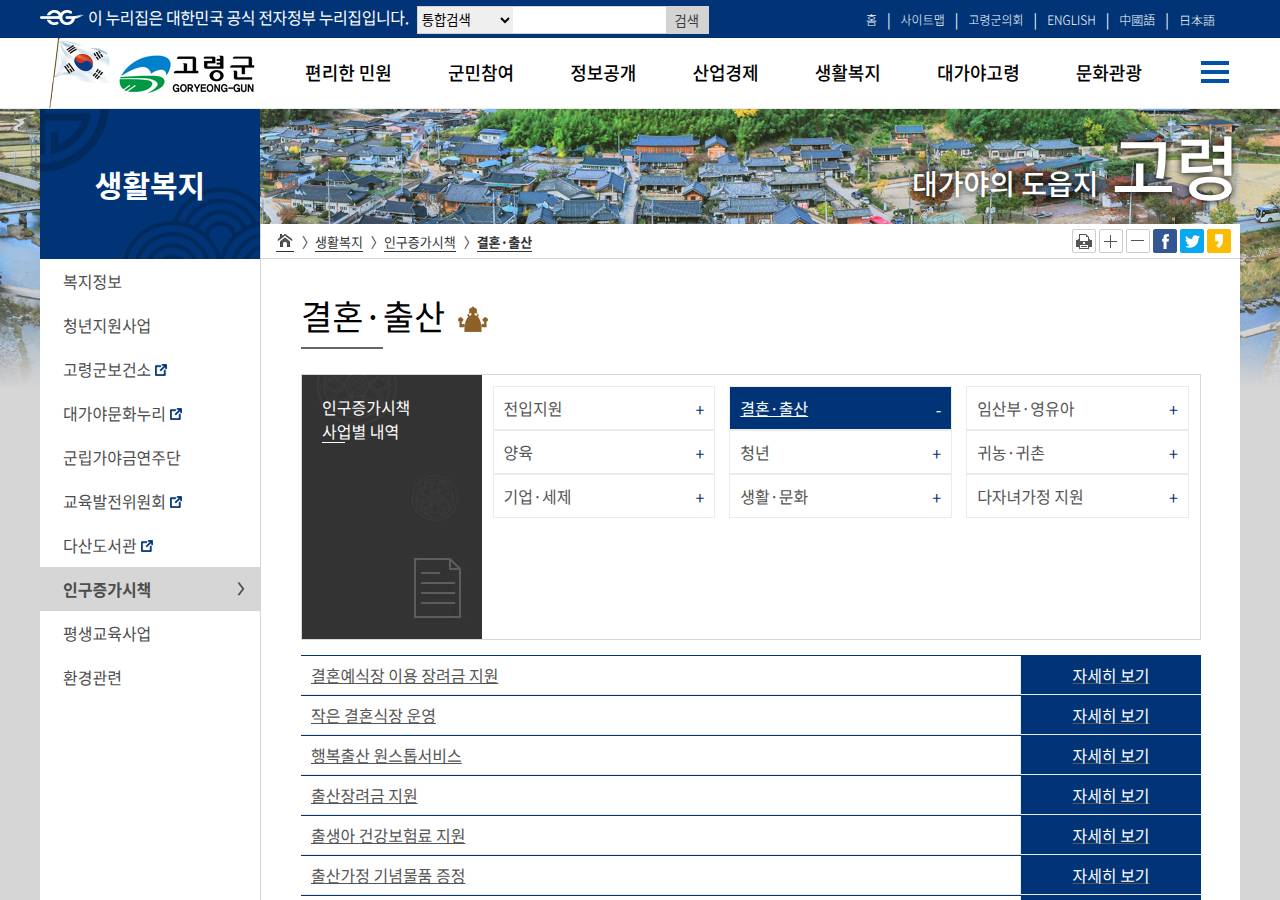
Task: Share page on Twitter
Action: (x=1192, y=241)
